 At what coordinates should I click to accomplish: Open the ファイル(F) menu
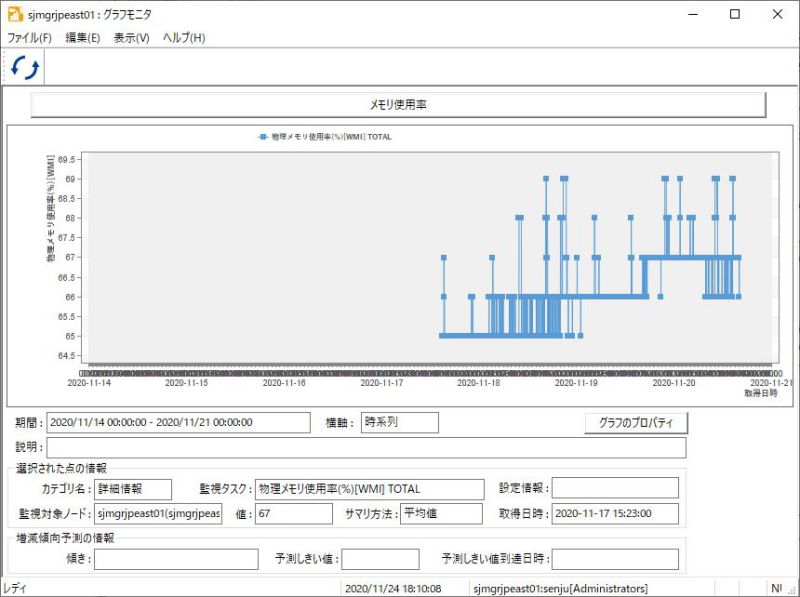(30, 38)
